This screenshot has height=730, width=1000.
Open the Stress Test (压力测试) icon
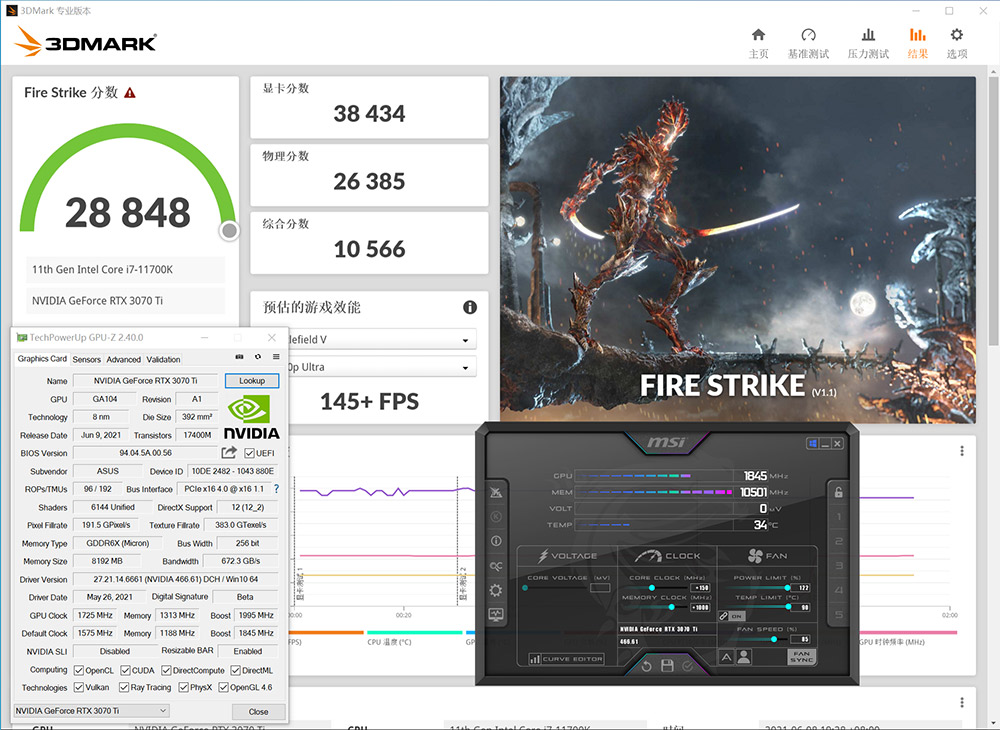(868, 34)
